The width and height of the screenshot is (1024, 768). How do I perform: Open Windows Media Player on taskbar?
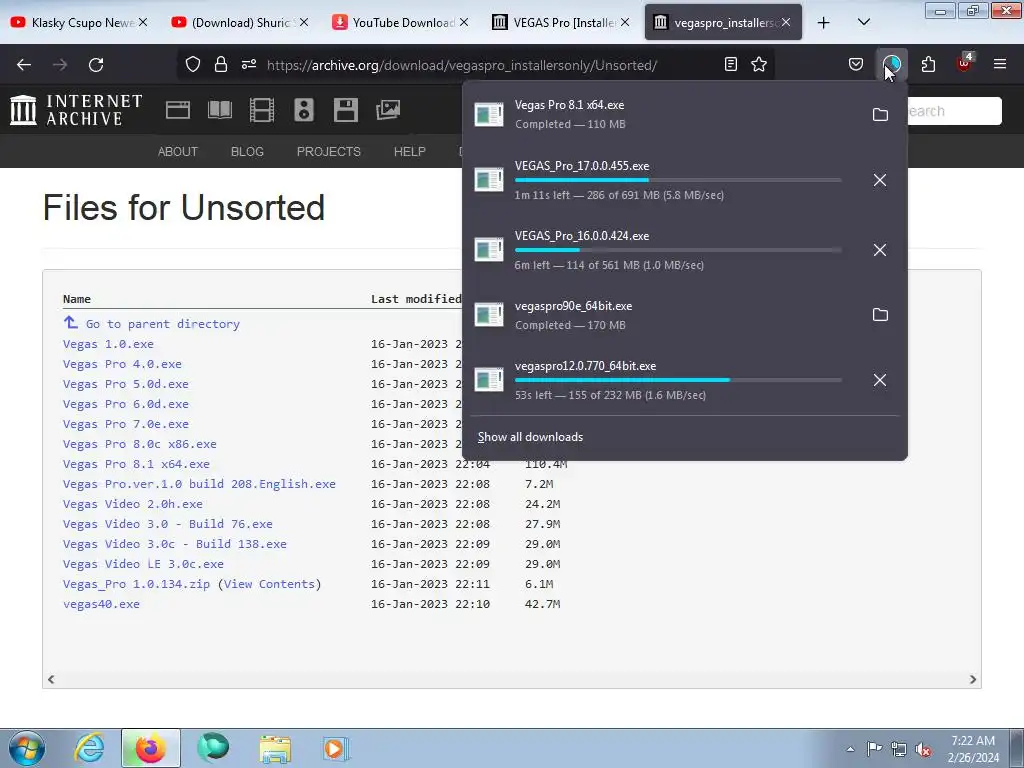point(336,748)
